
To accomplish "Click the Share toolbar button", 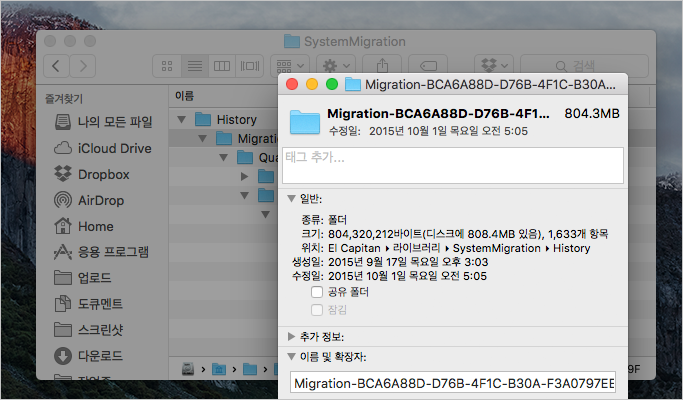I will pos(382,66).
